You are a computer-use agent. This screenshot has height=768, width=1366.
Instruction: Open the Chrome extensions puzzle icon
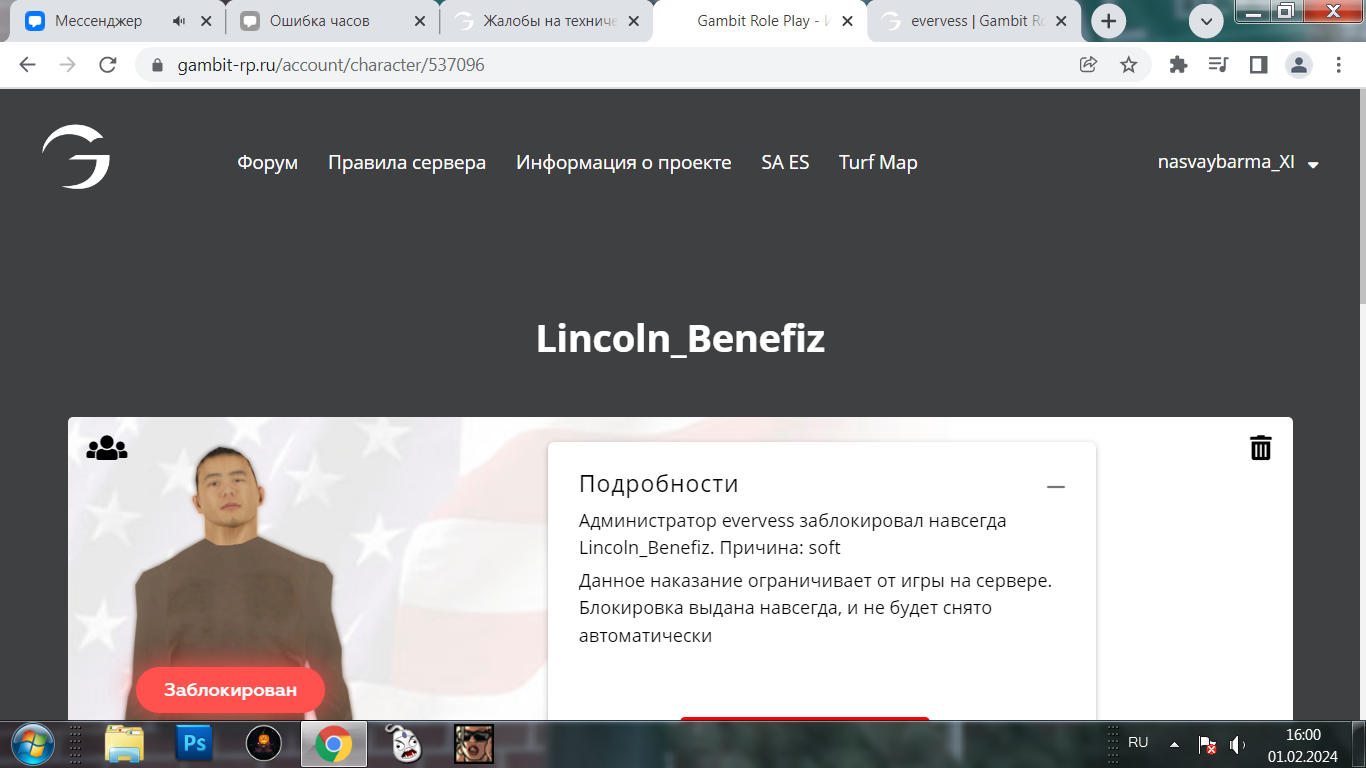(1178, 65)
